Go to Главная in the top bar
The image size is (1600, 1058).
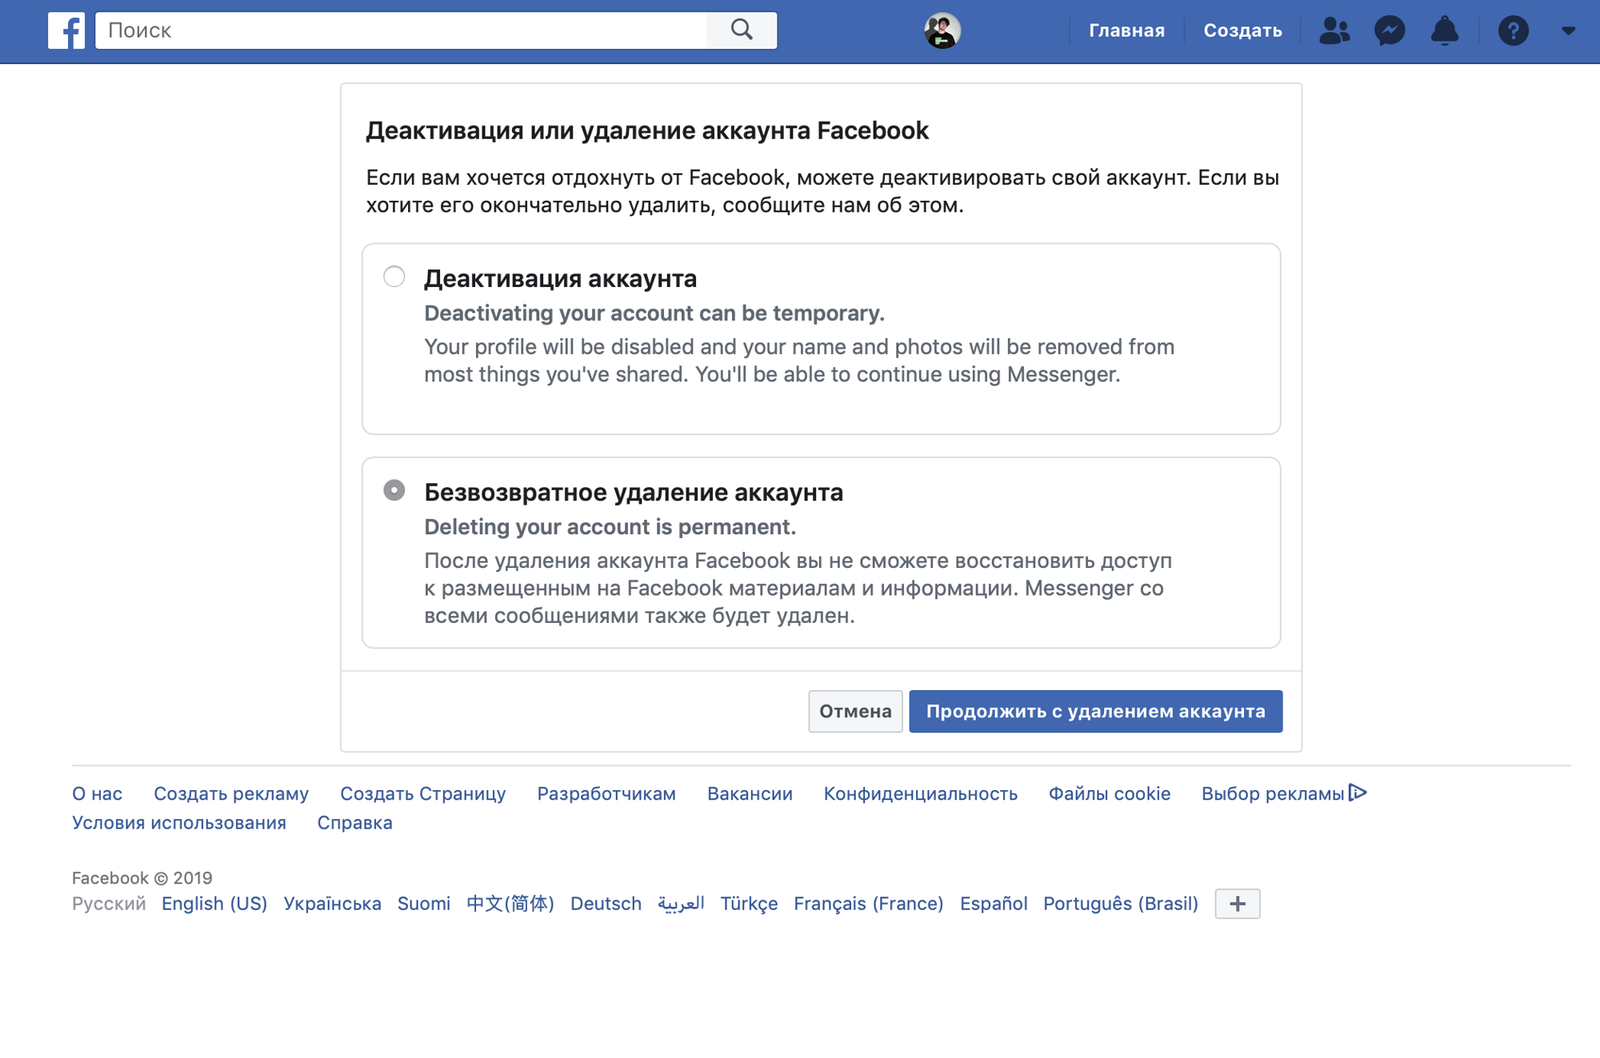(x=1126, y=31)
